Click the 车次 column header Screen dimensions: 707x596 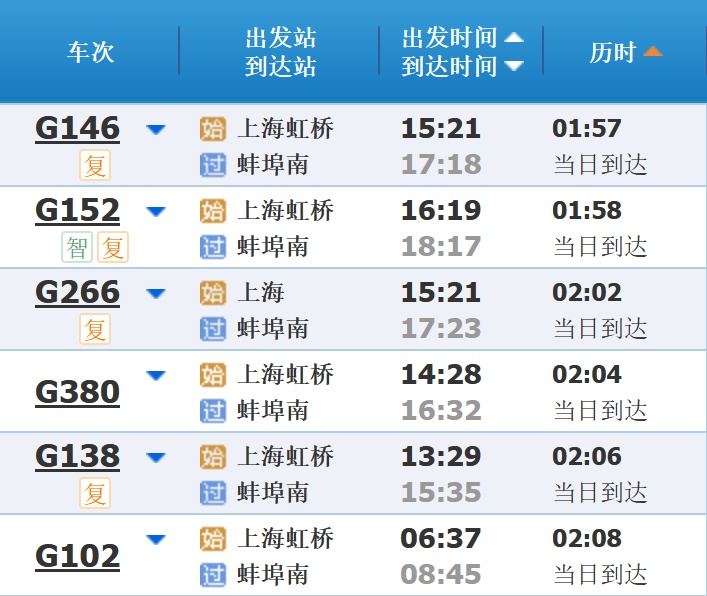pyautogui.click(x=91, y=52)
